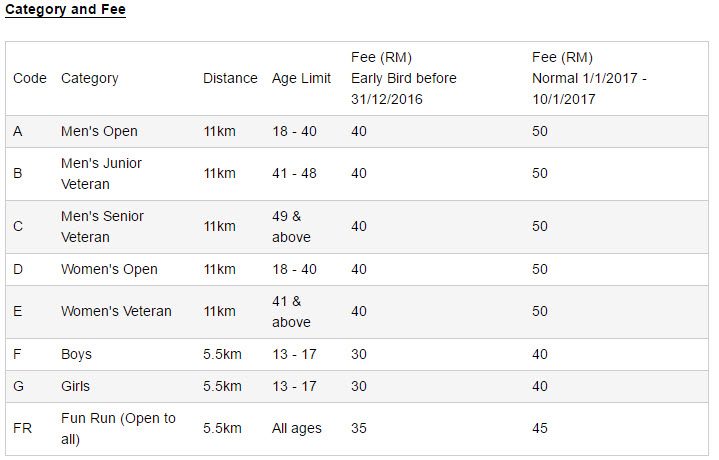Image resolution: width=719 pixels, height=460 pixels.
Task: Click the Men's Junior Veteran category cell
Action: click(101, 173)
